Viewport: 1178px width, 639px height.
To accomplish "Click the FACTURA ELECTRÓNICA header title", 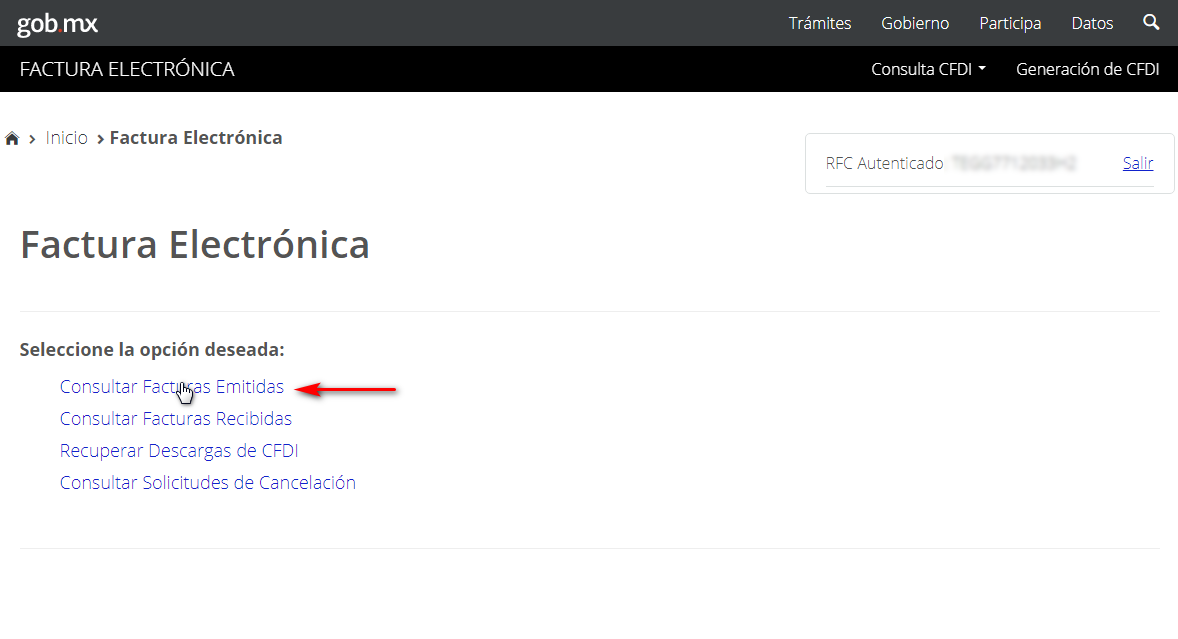I will point(127,69).
